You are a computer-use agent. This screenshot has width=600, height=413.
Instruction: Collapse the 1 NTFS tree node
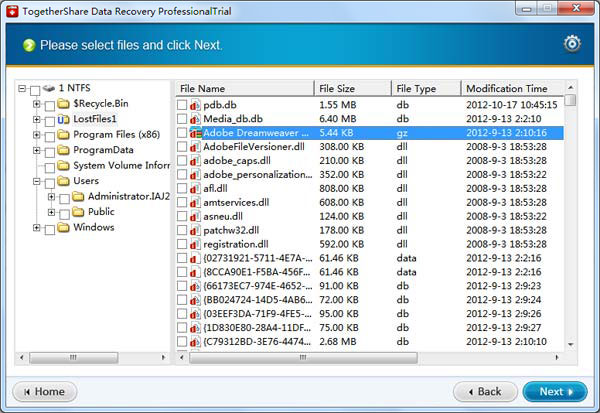22,89
